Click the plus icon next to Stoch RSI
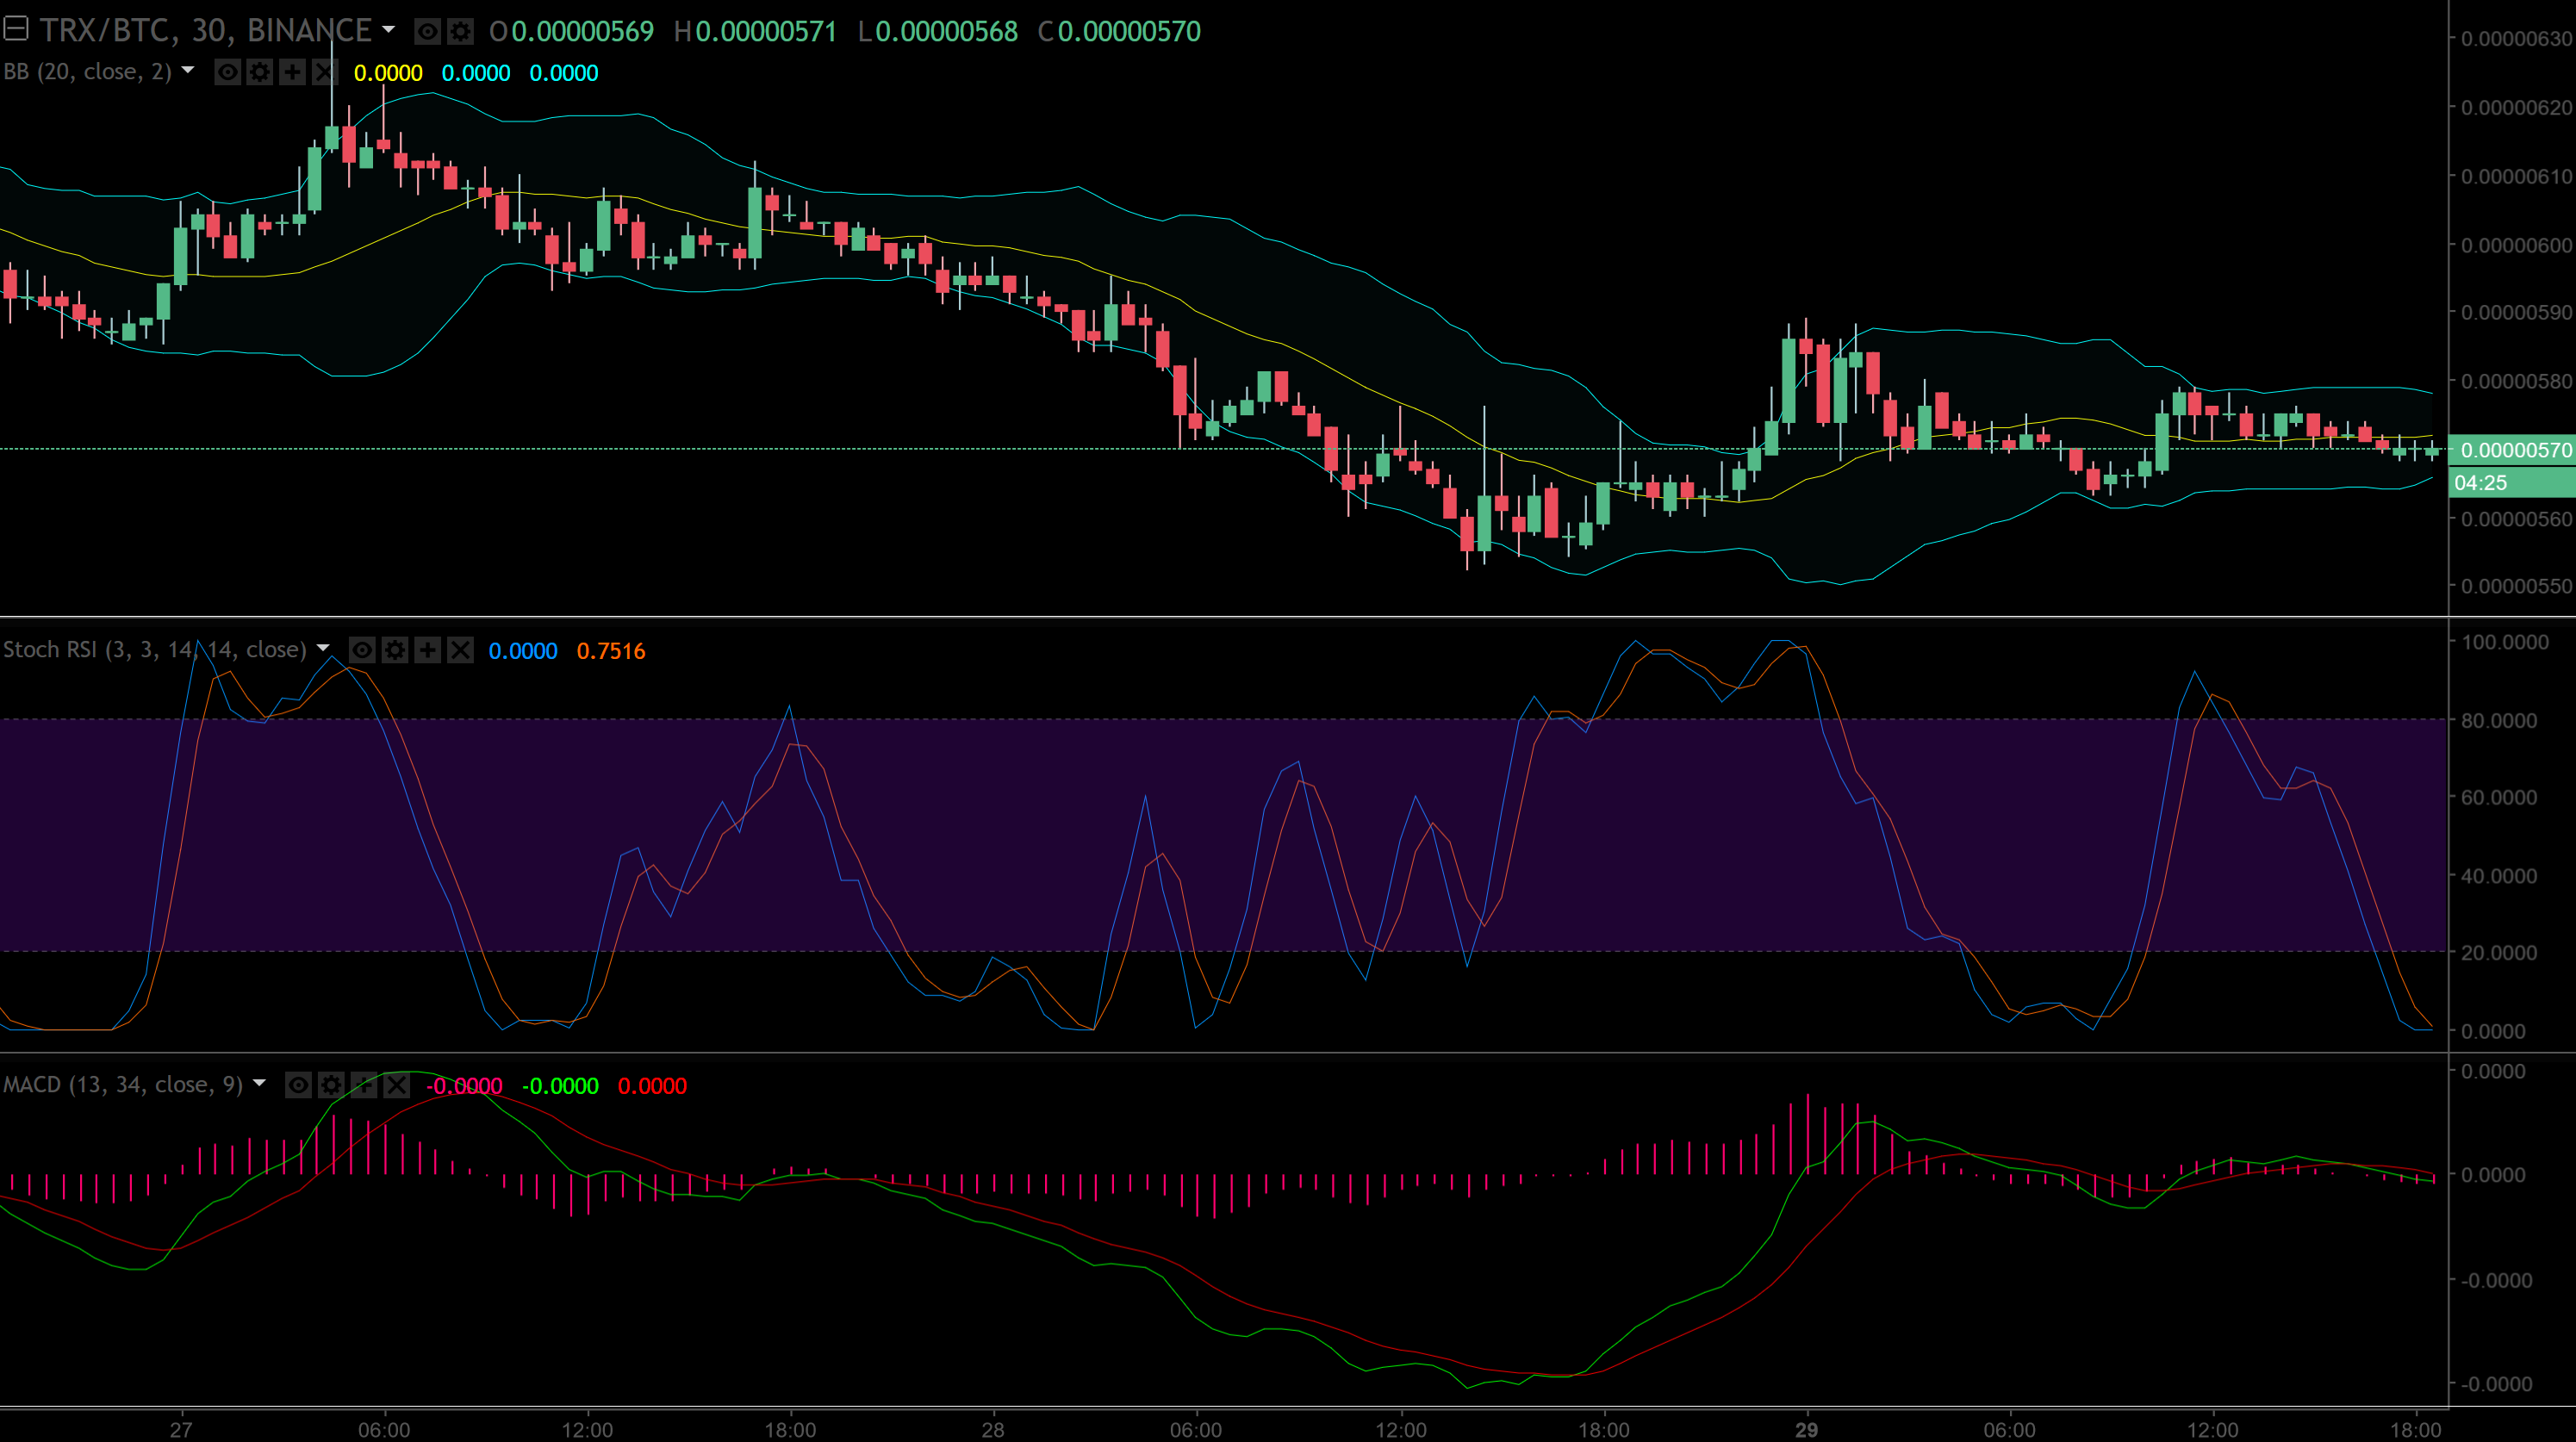This screenshot has height=1442, width=2576. (428, 650)
